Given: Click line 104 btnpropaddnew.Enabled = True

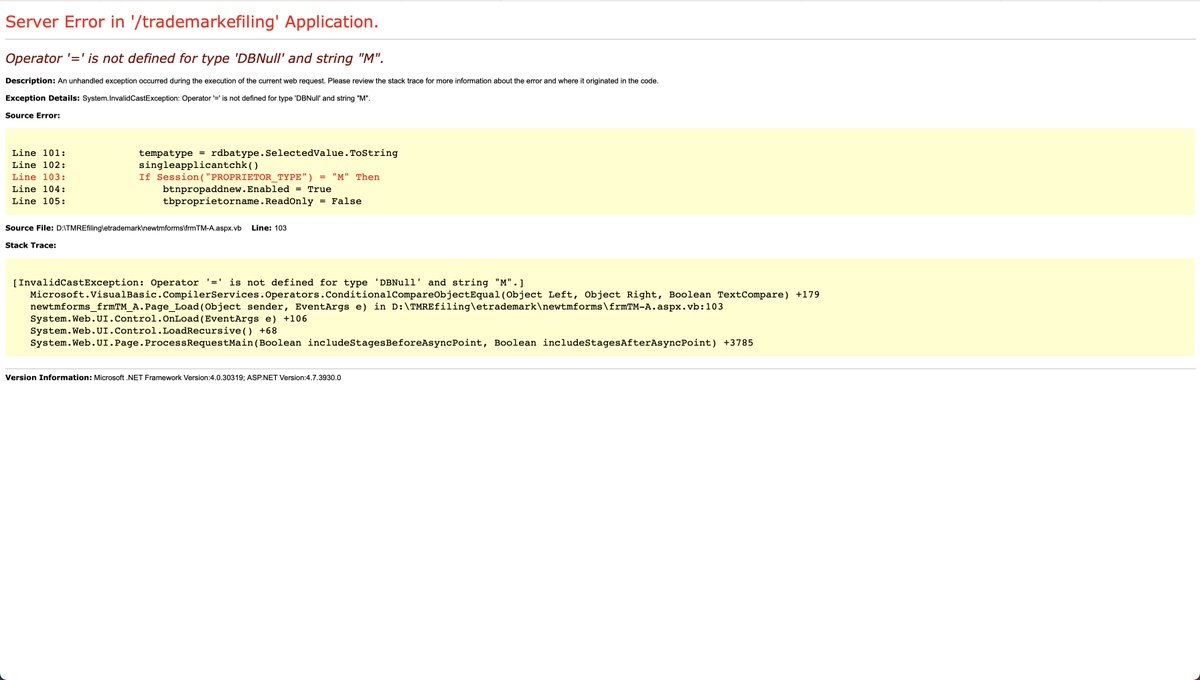Looking at the screenshot, I should coord(172,189).
